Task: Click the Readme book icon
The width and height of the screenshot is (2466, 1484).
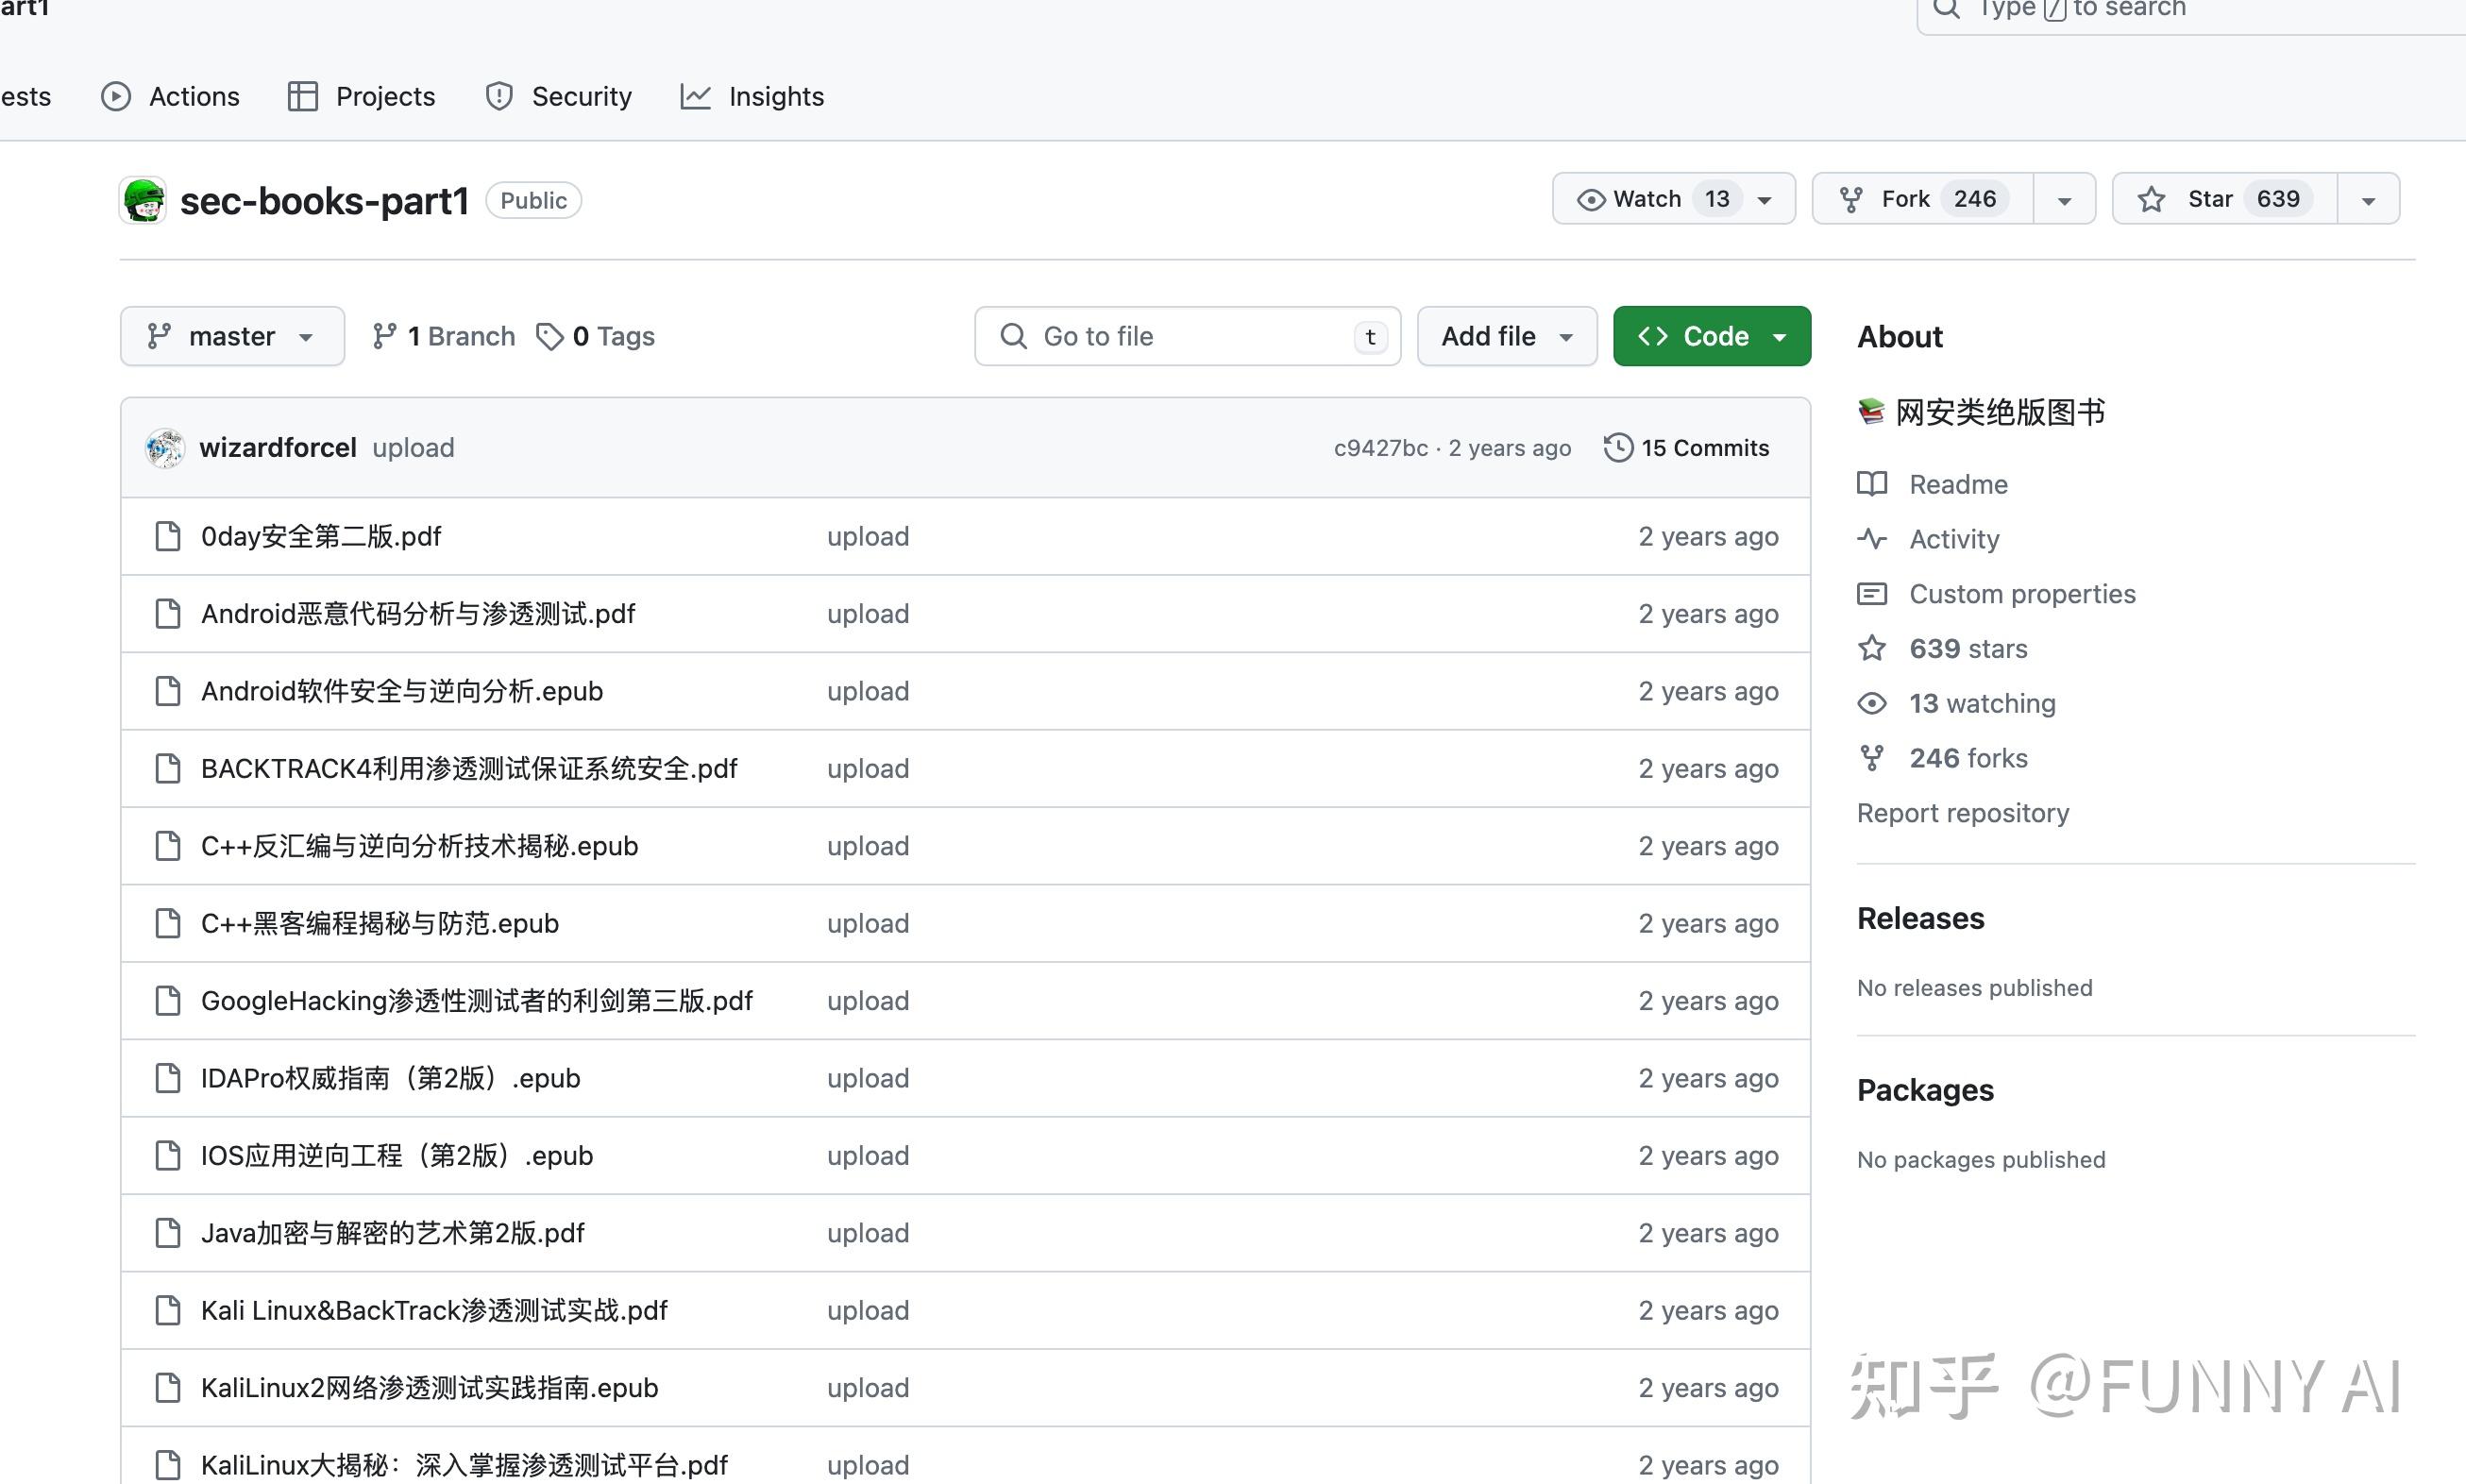Action: pyautogui.click(x=1871, y=484)
